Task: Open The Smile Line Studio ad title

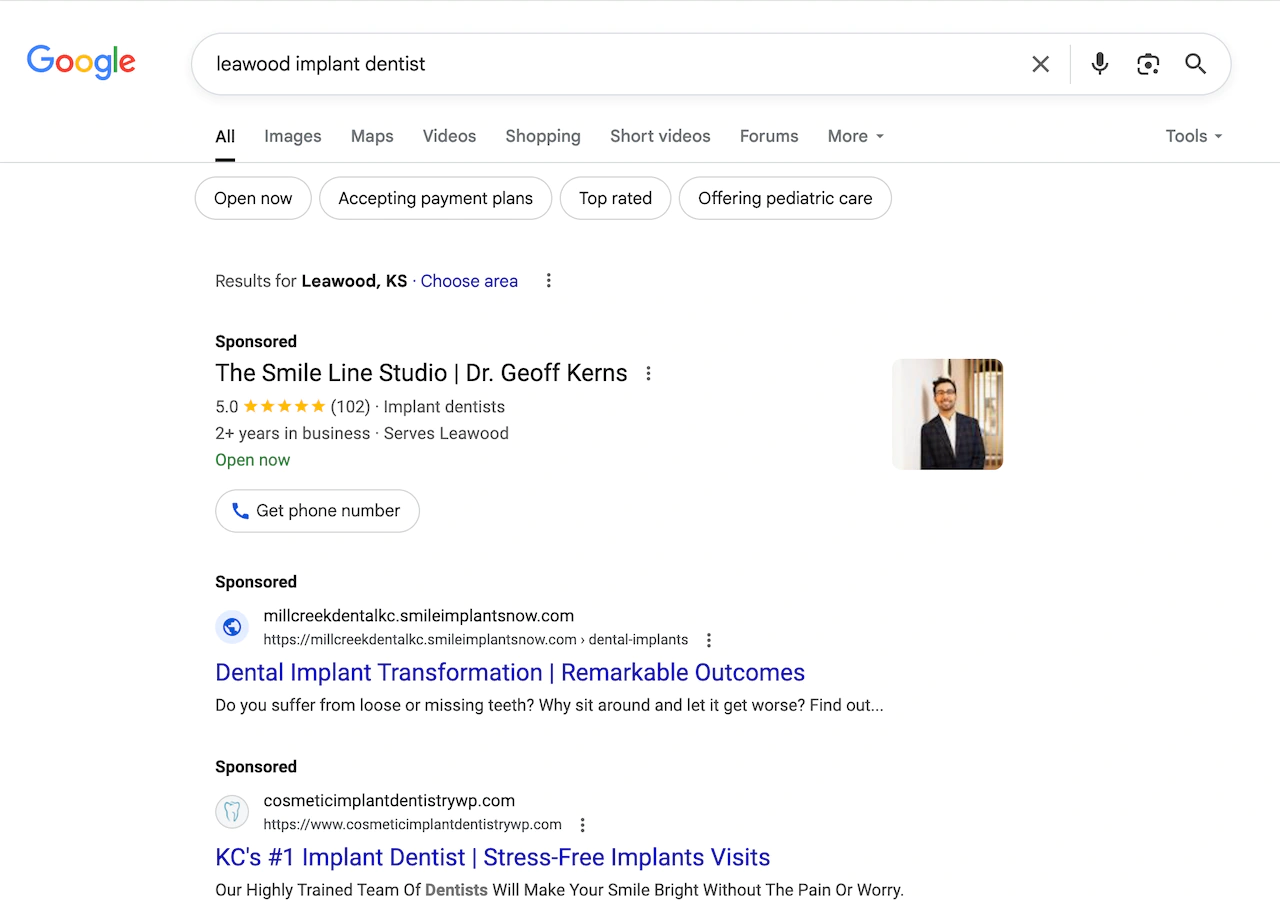Action: 421,373
